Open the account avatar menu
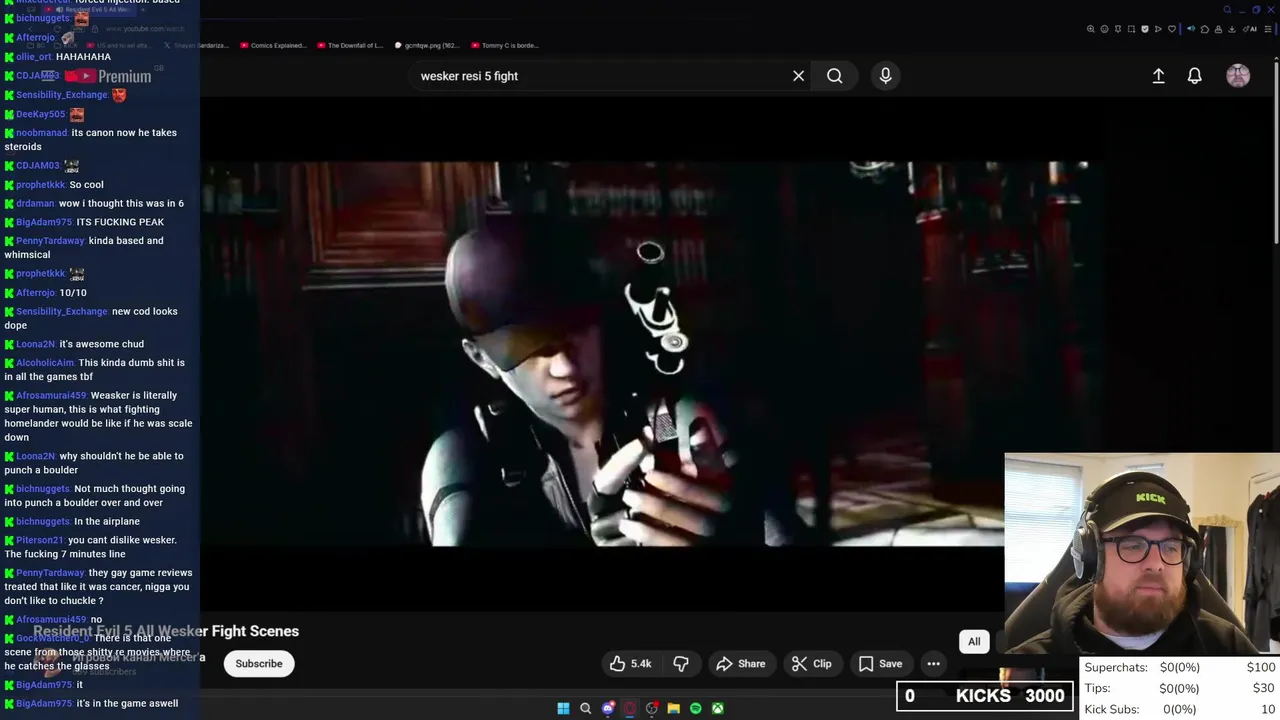Screen dimensions: 1280x720 pyautogui.click(x=1238, y=76)
